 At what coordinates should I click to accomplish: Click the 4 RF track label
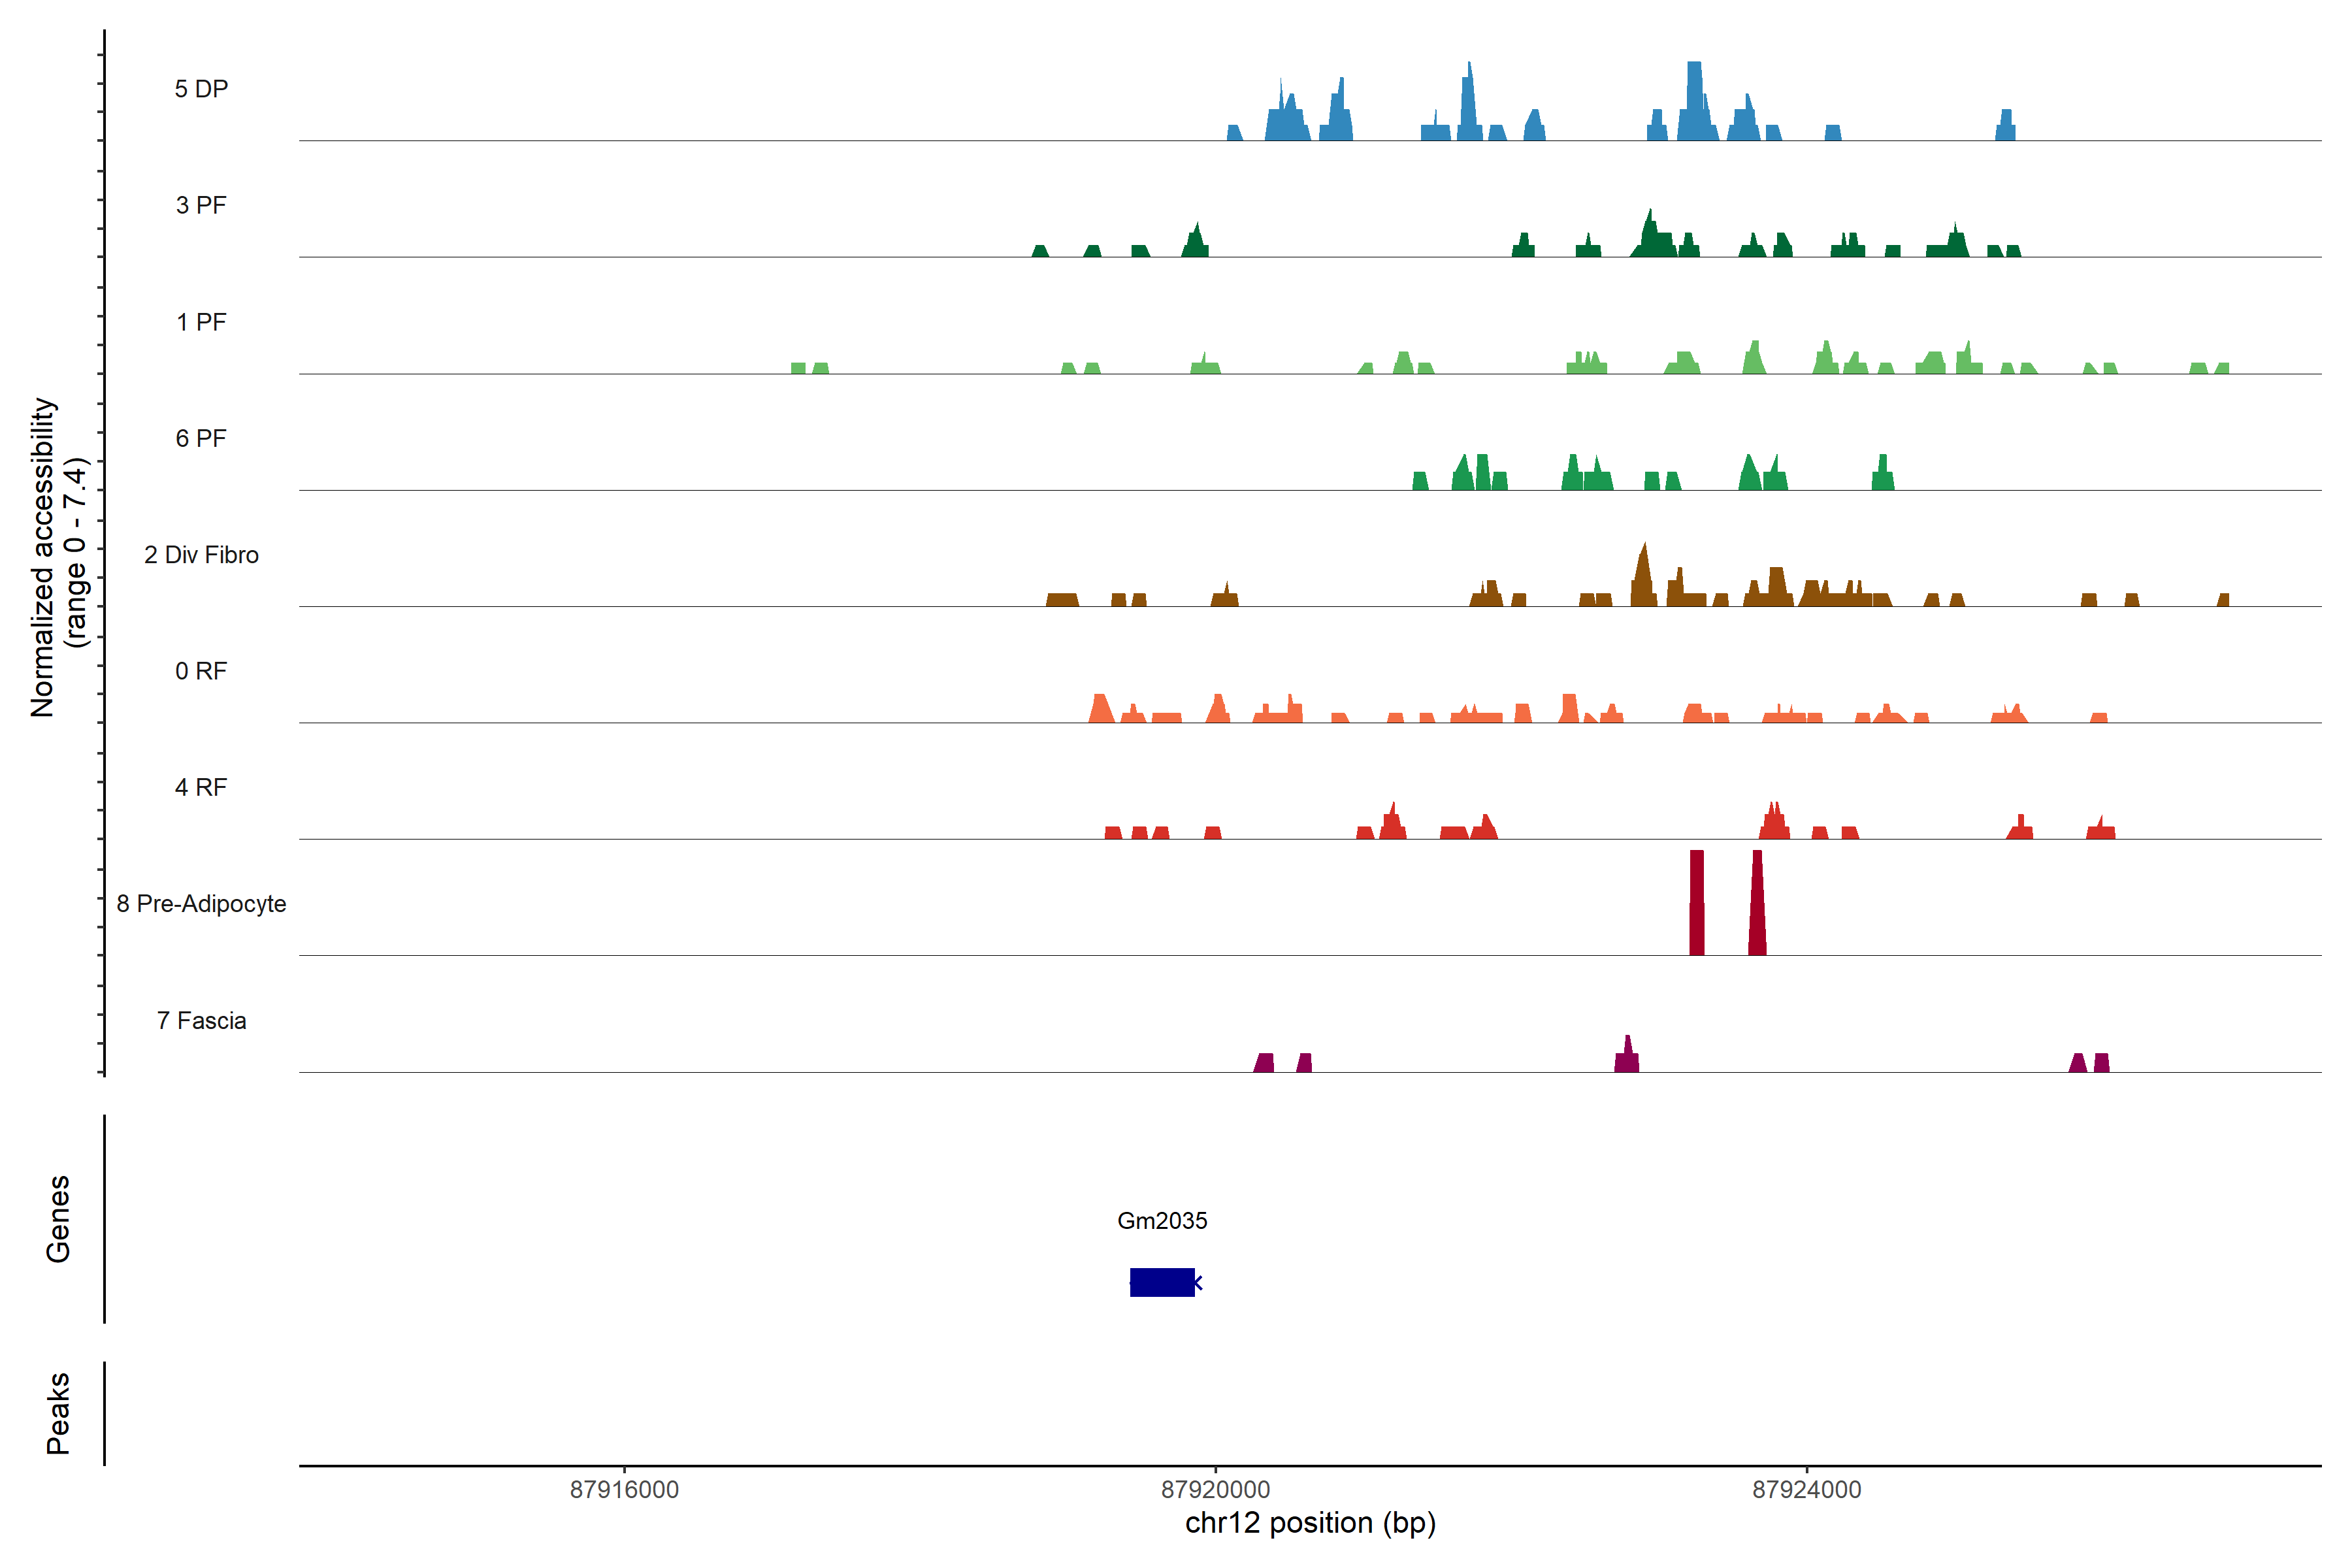201,787
